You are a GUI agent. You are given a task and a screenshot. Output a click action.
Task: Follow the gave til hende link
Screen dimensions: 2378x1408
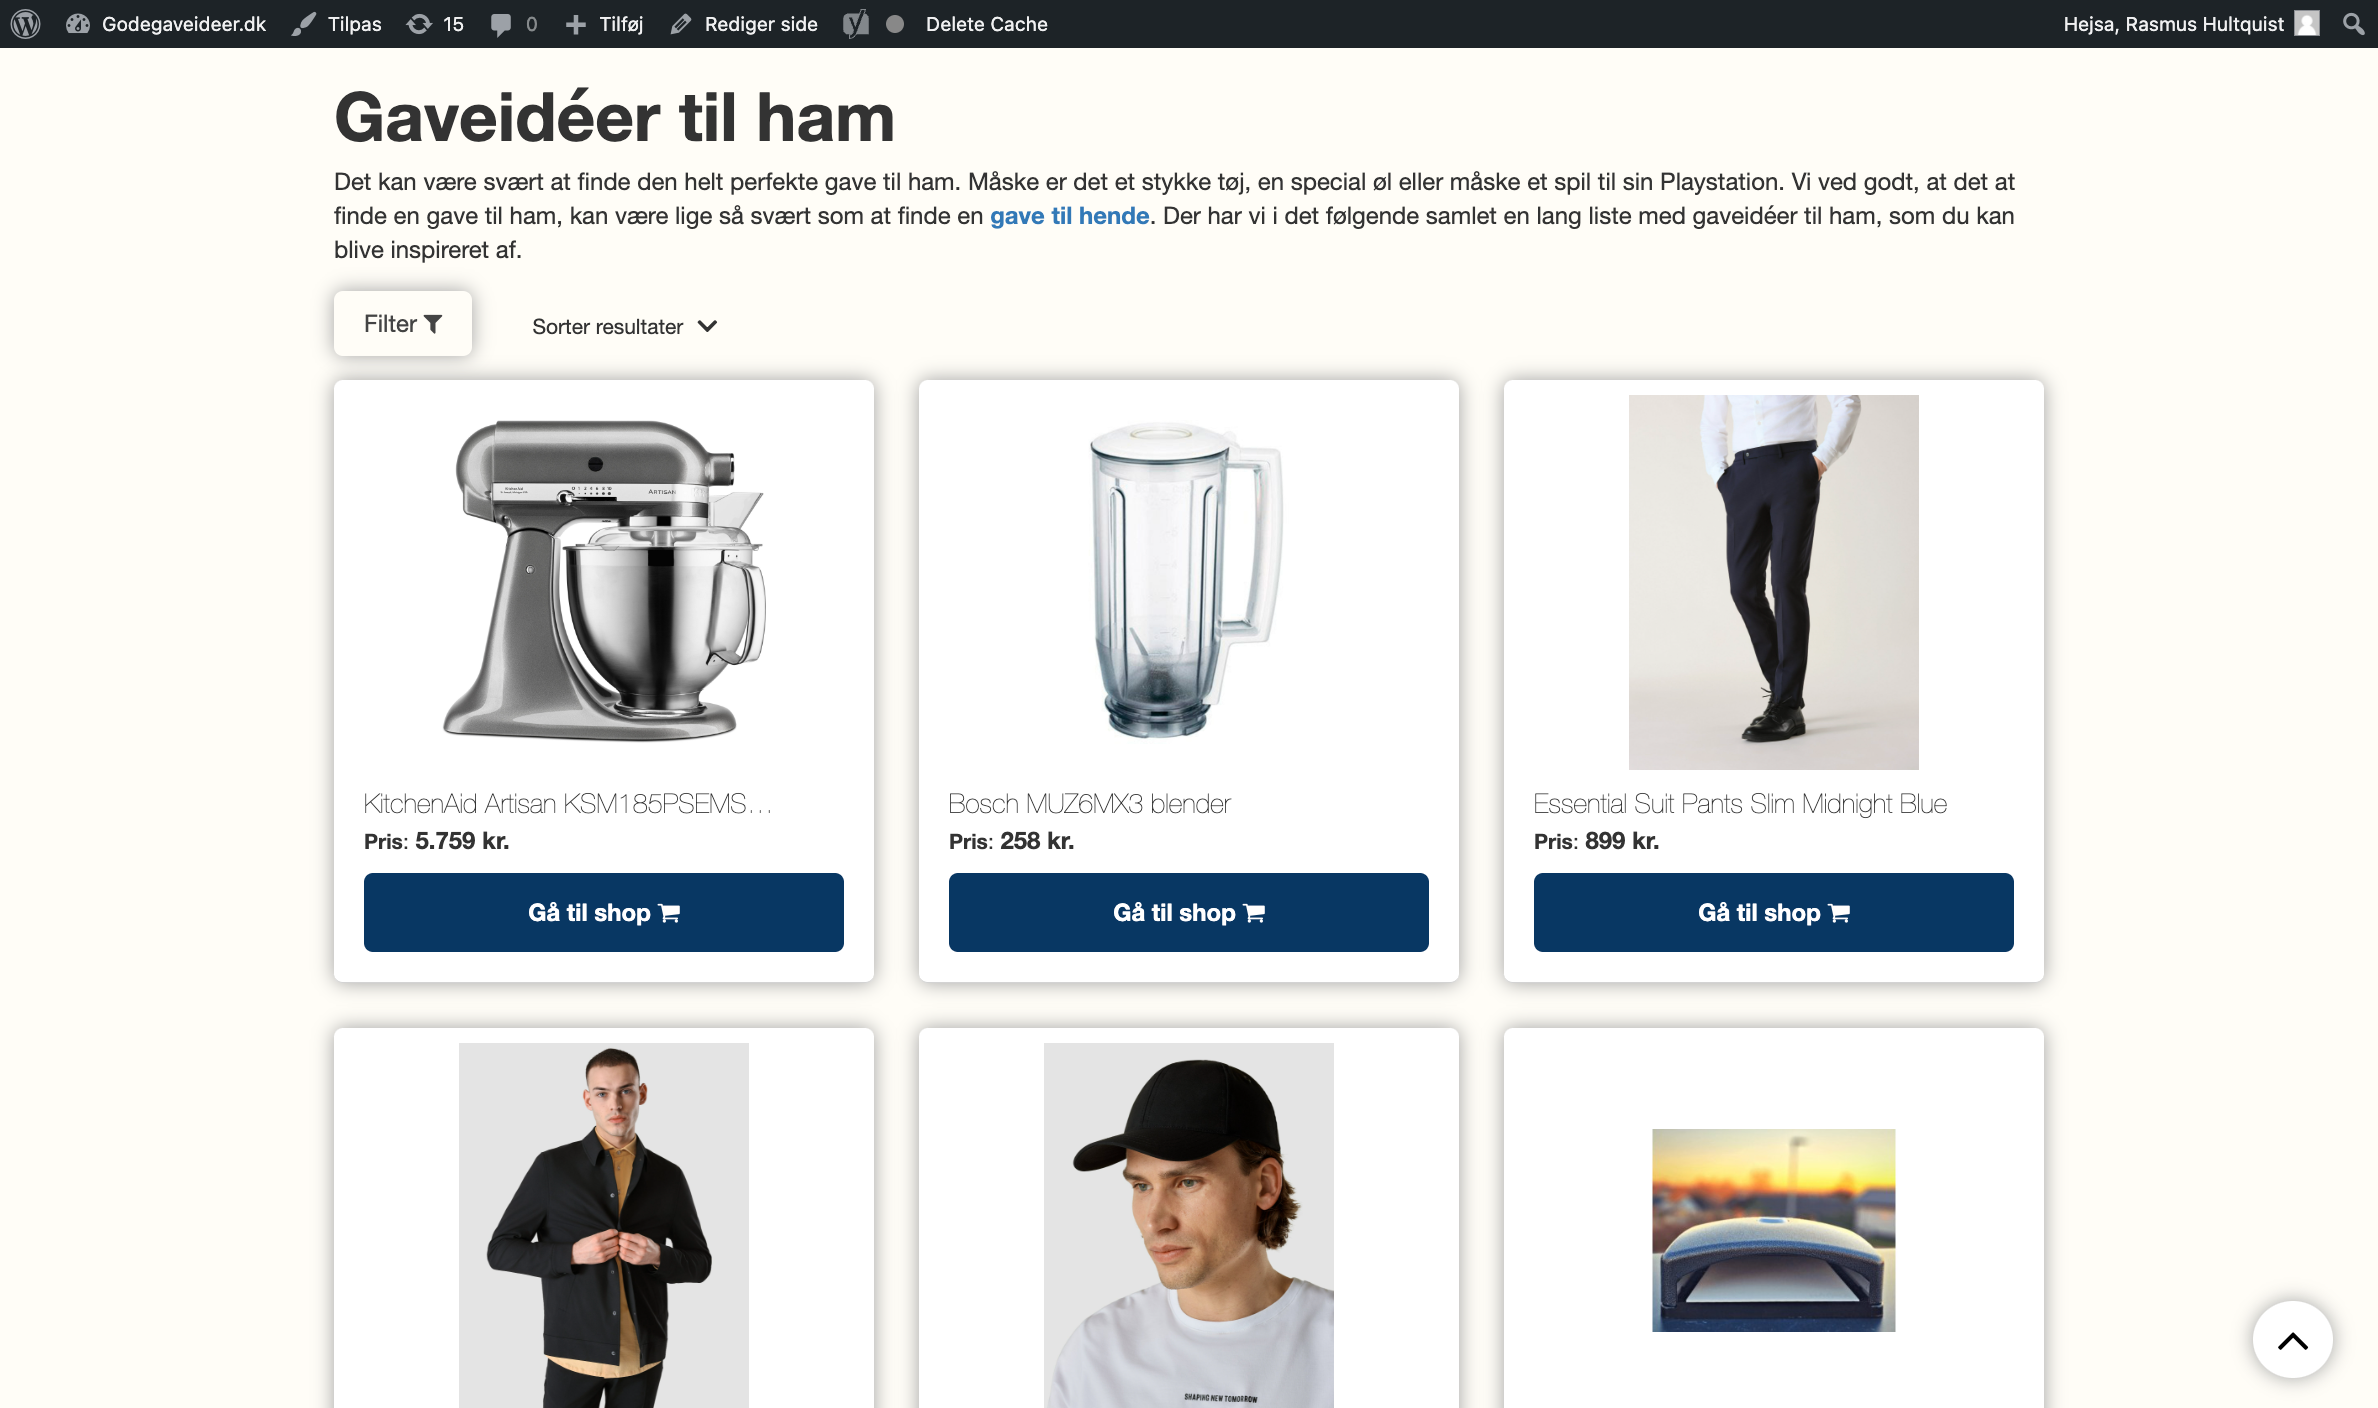tap(1069, 216)
